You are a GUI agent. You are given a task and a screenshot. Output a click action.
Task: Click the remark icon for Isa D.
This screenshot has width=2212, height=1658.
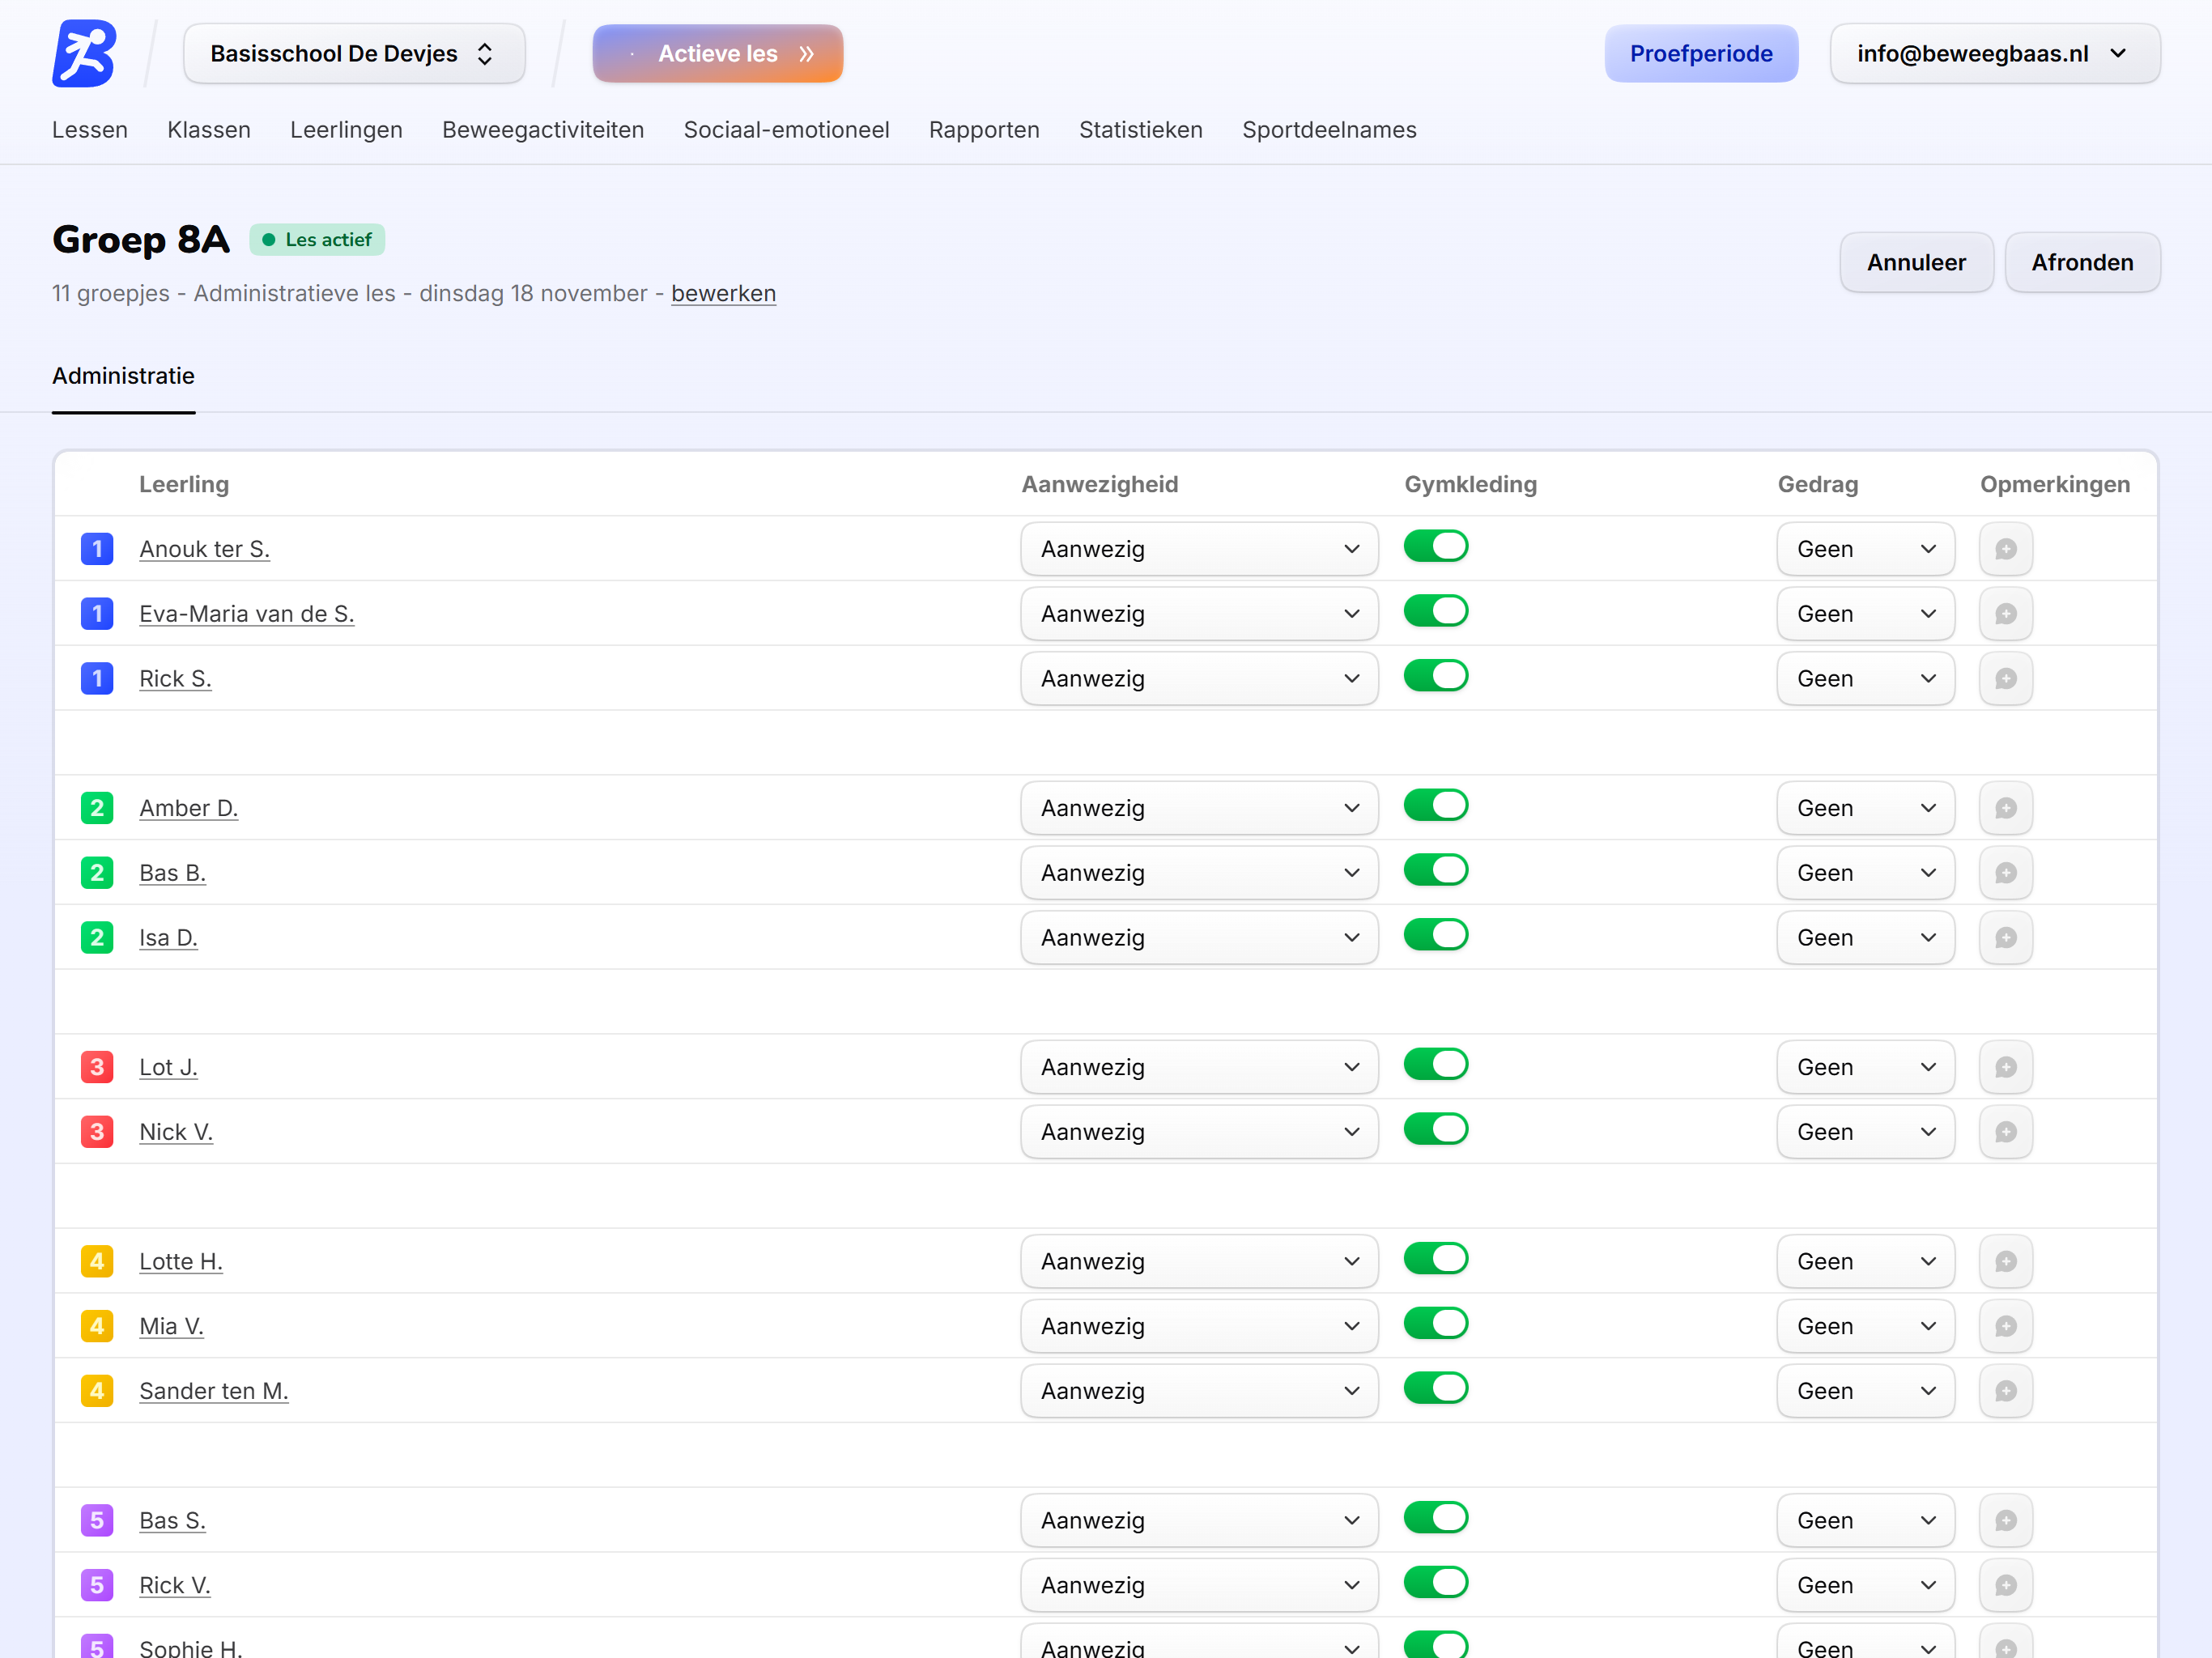pyautogui.click(x=2005, y=938)
